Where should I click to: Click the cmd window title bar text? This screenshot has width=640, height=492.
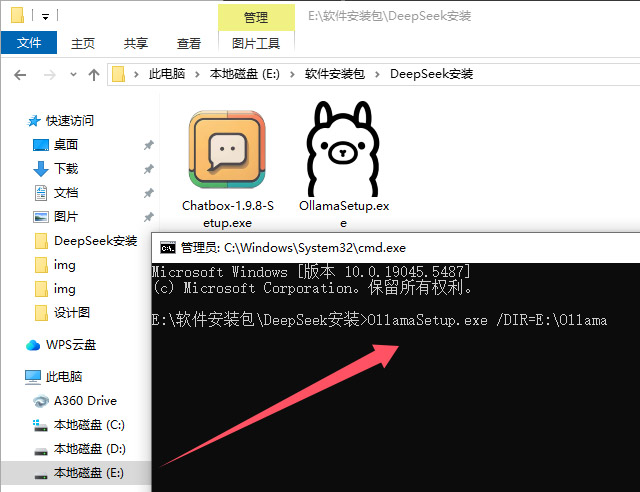293,248
